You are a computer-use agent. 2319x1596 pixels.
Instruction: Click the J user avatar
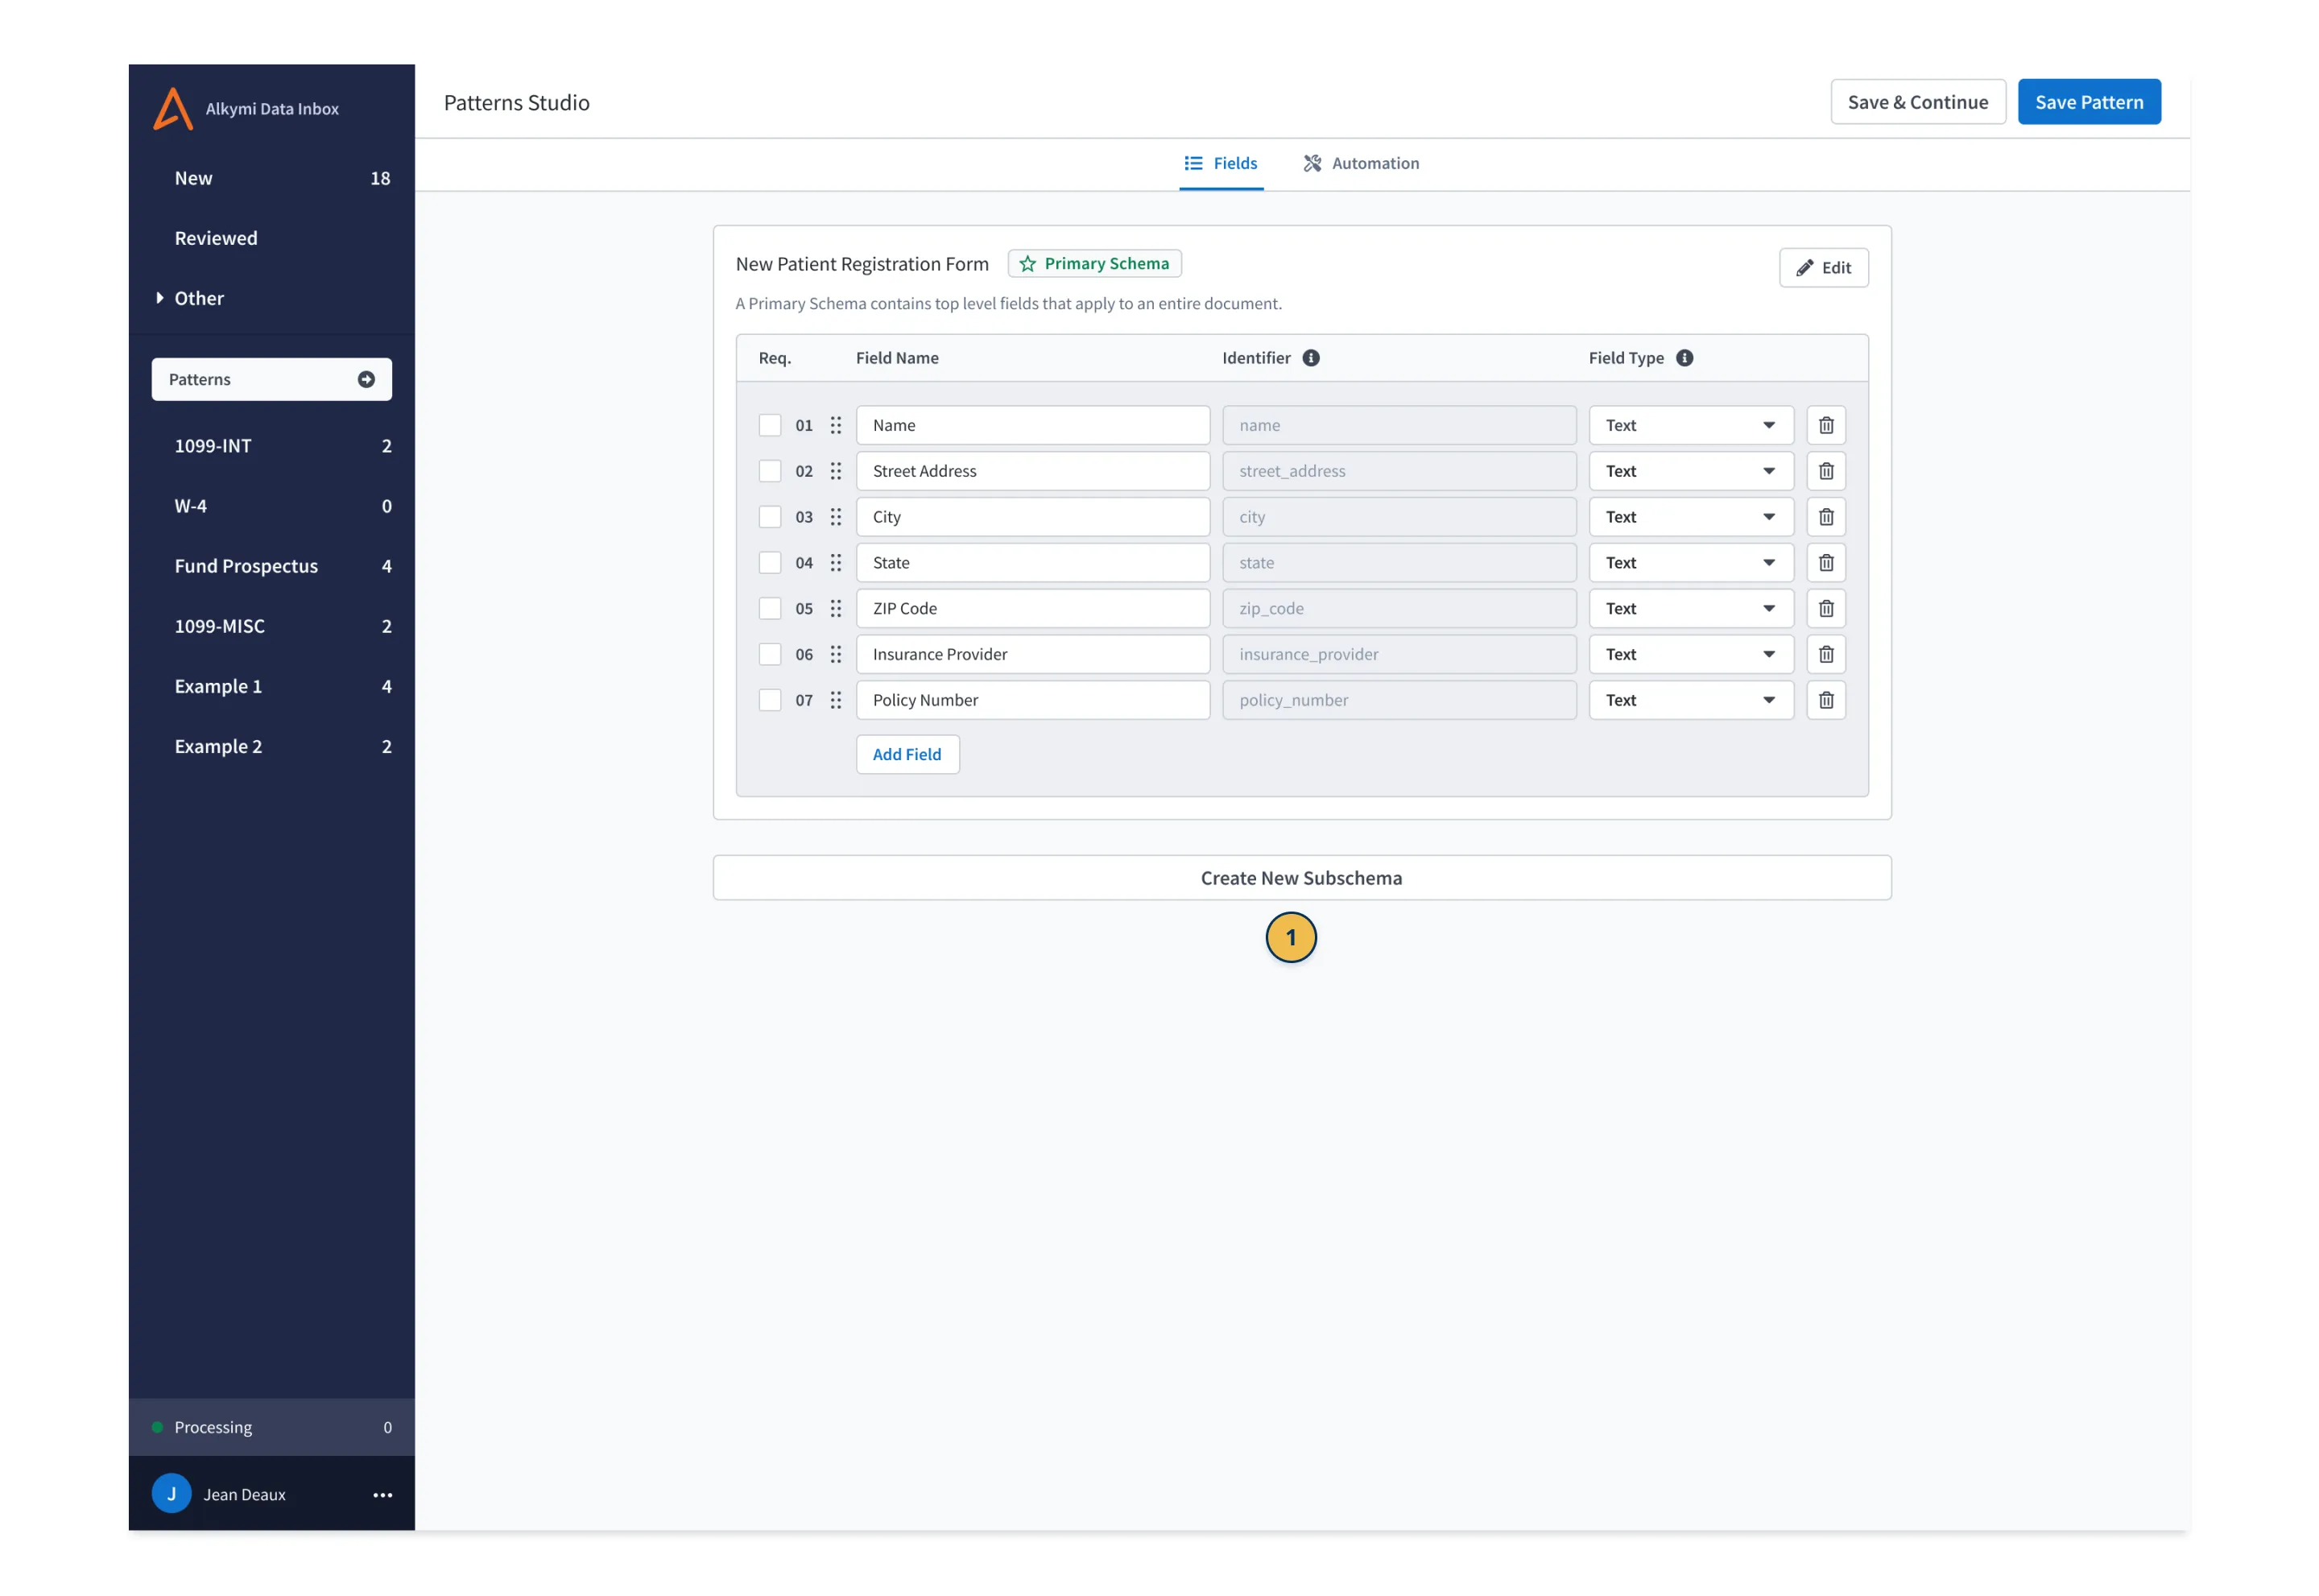(x=171, y=1493)
